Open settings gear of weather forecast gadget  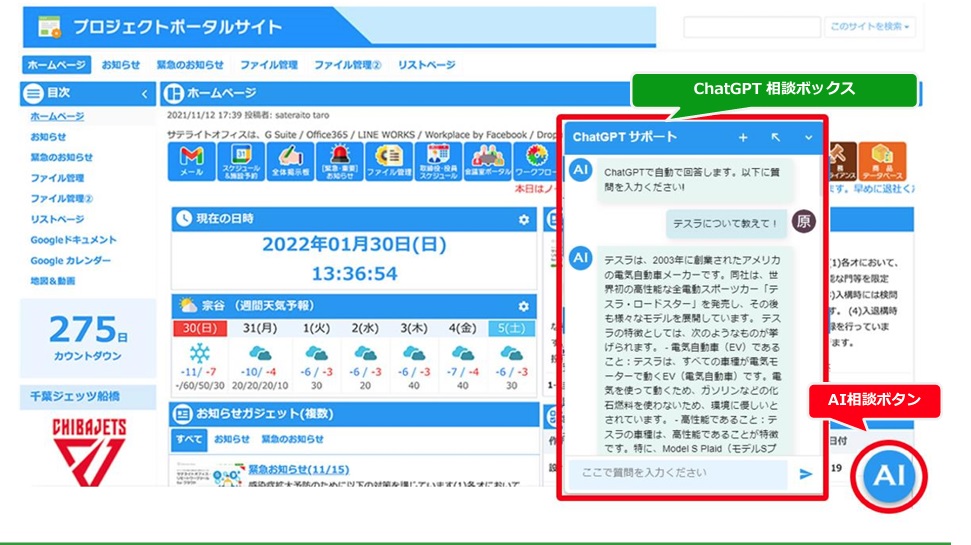pyautogui.click(x=524, y=306)
